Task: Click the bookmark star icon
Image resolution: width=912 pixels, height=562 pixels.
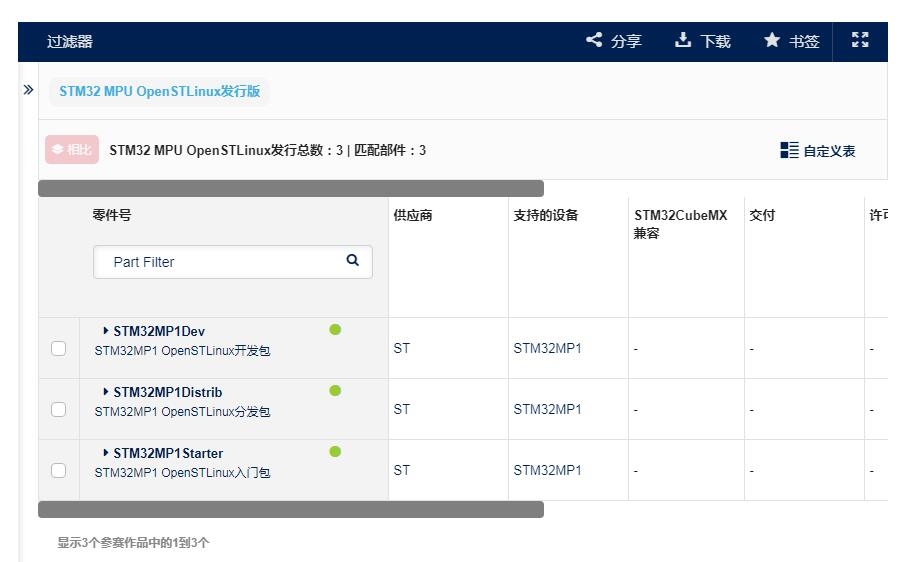Action: pyautogui.click(x=772, y=40)
